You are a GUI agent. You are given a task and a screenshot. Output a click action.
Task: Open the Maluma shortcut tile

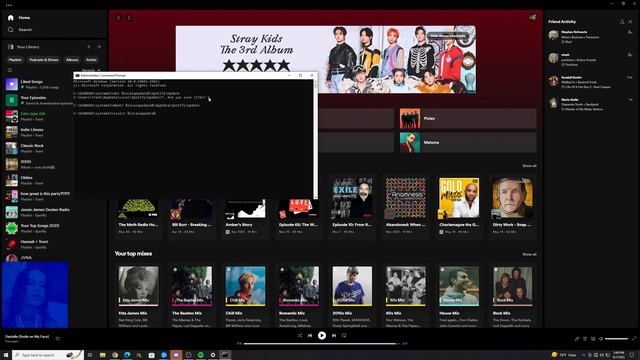click(x=468, y=142)
